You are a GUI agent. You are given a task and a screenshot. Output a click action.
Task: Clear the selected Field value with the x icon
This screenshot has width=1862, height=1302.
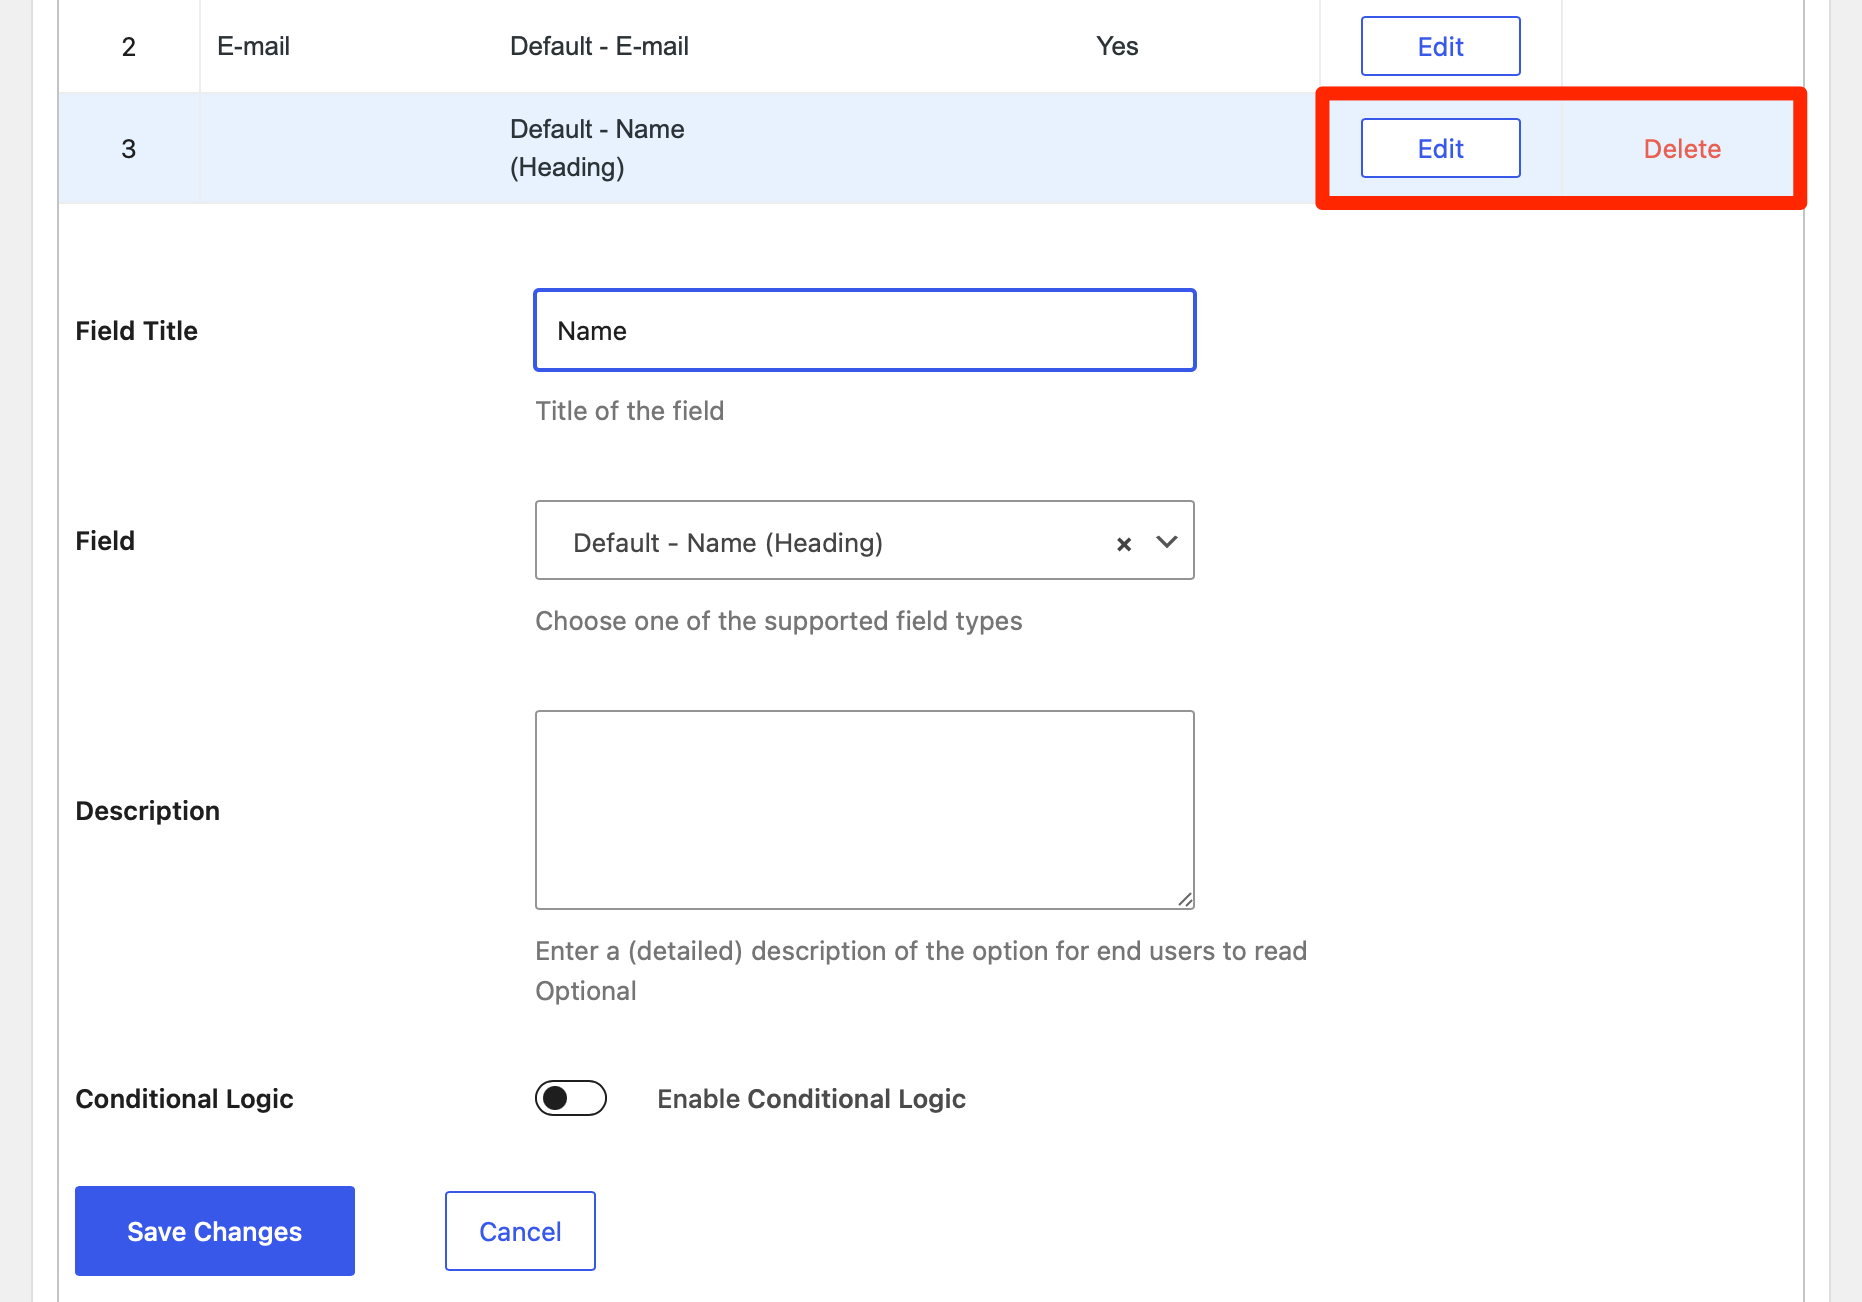[x=1124, y=544]
